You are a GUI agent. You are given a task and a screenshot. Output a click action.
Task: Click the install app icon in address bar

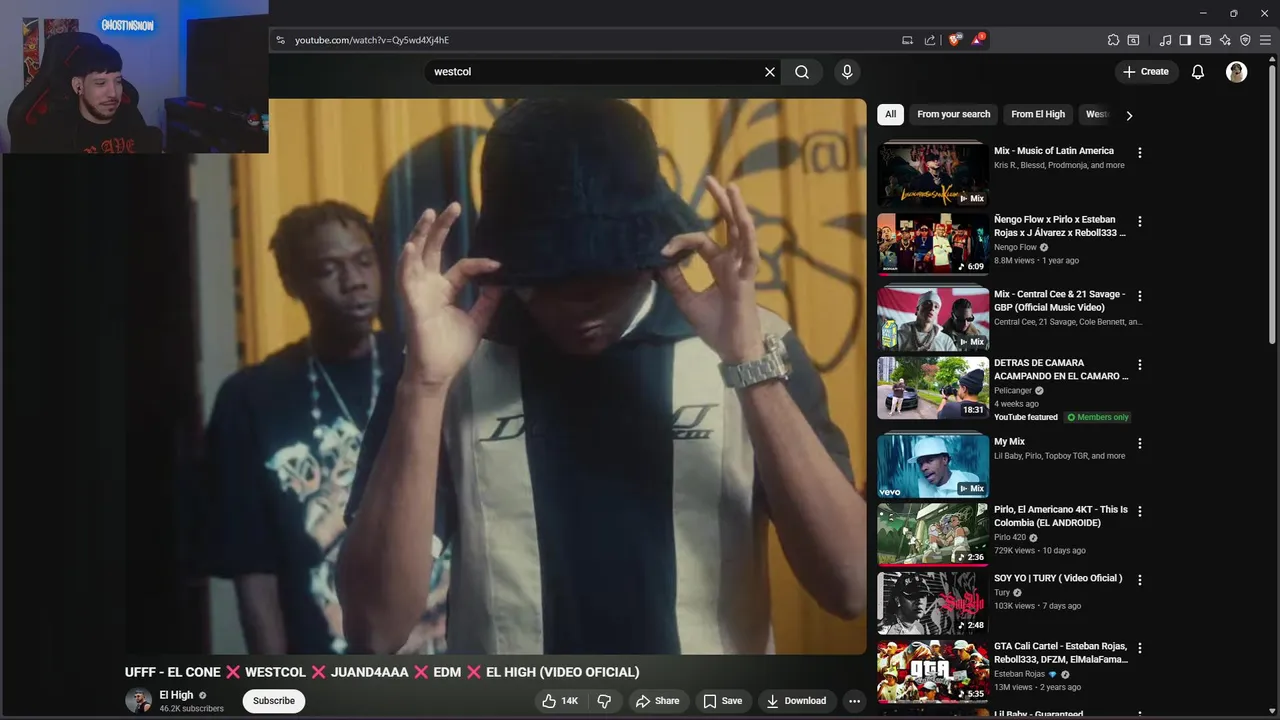tap(907, 40)
